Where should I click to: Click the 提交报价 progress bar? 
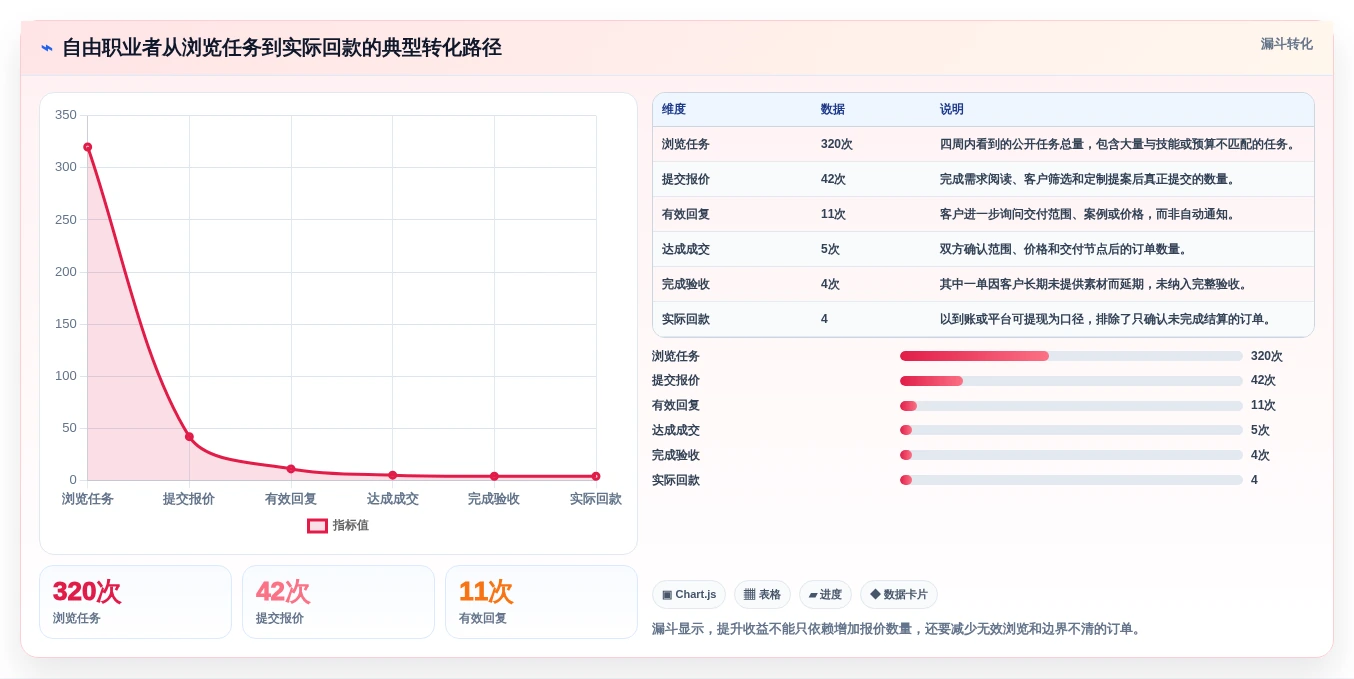click(1071, 381)
